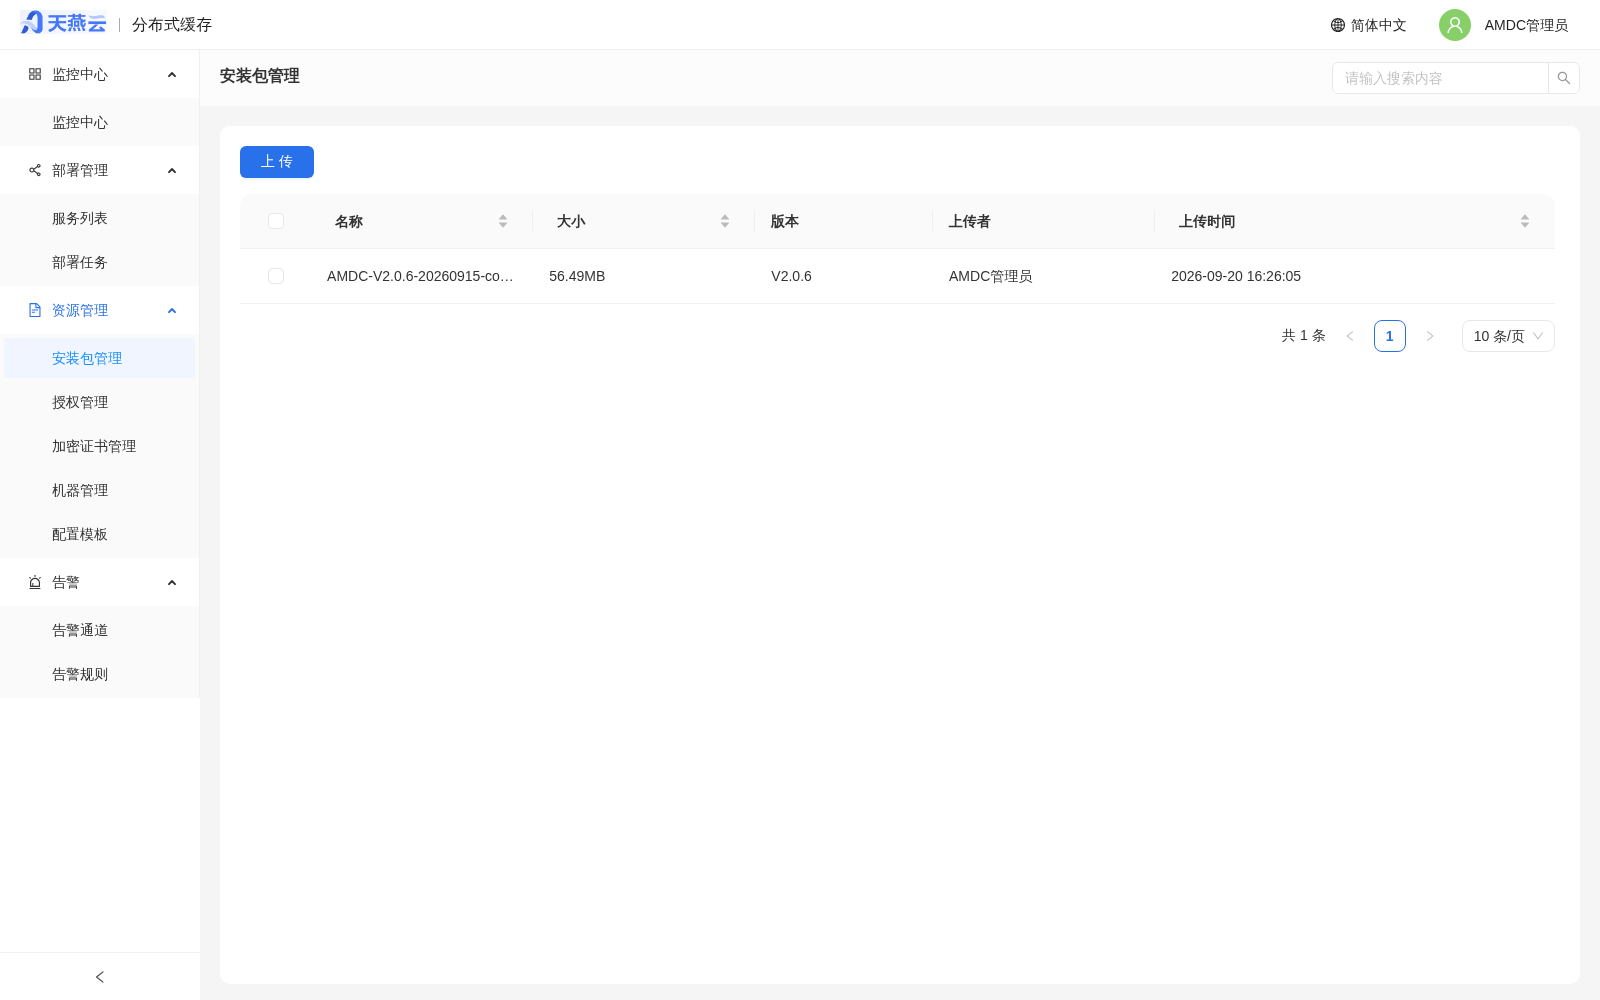Open 机器管理 menu item

100,490
